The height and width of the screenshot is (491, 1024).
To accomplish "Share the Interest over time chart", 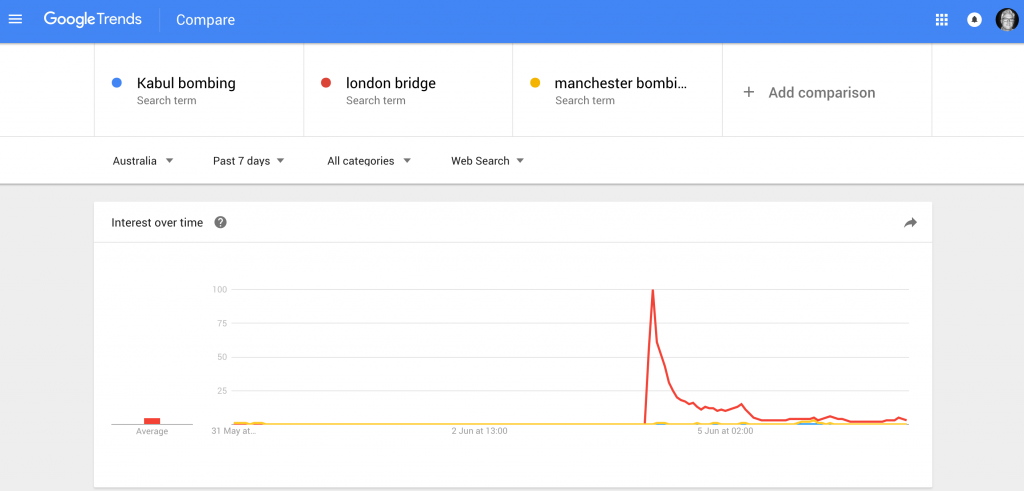I will tap(910, 223).
